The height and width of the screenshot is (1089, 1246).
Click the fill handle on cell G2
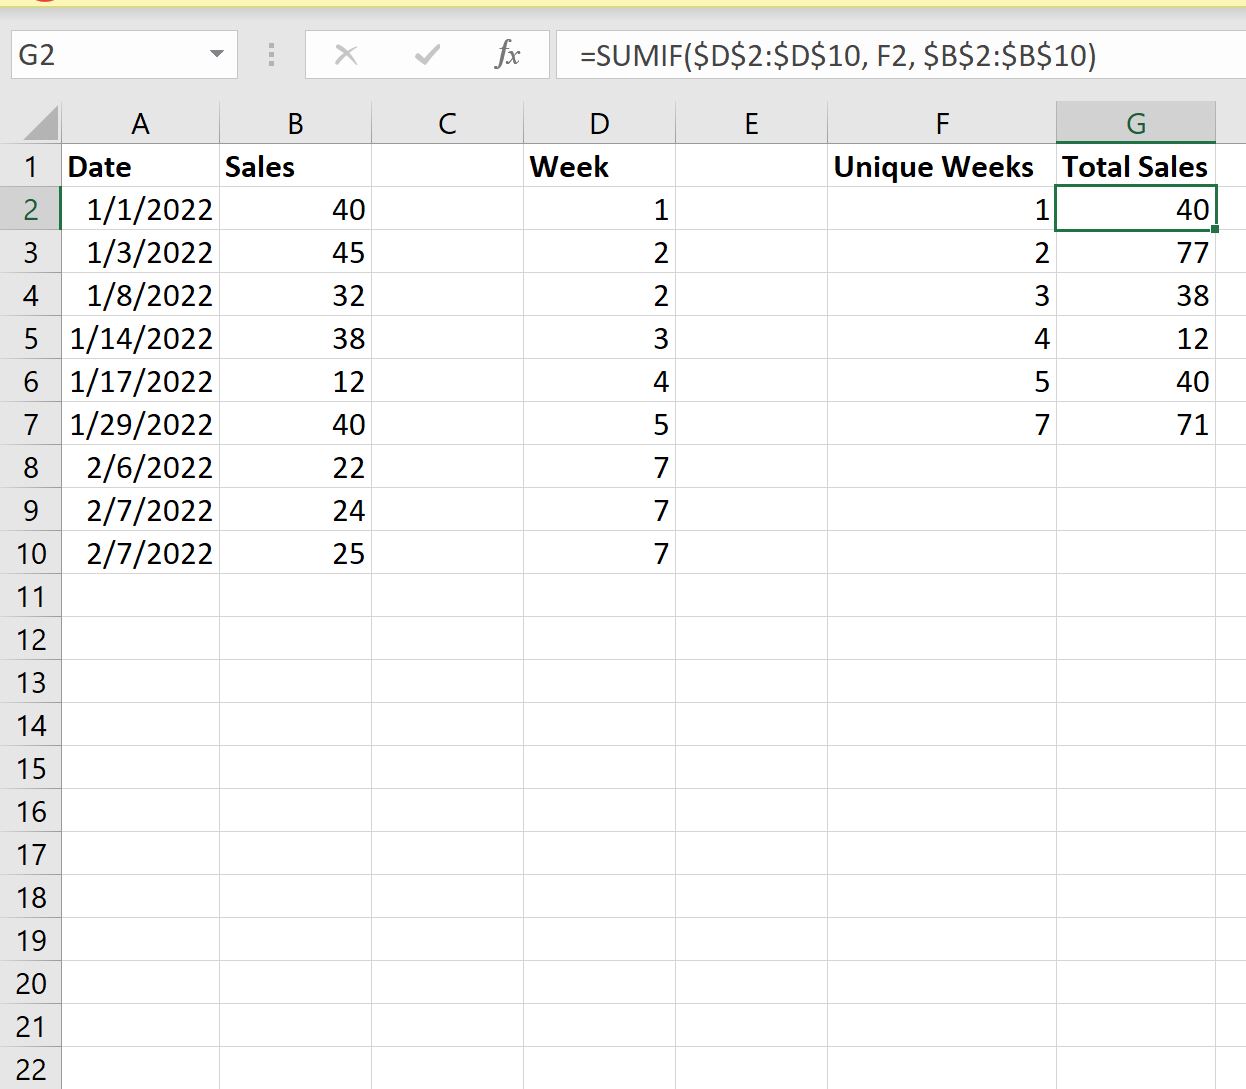(1214, 229)
